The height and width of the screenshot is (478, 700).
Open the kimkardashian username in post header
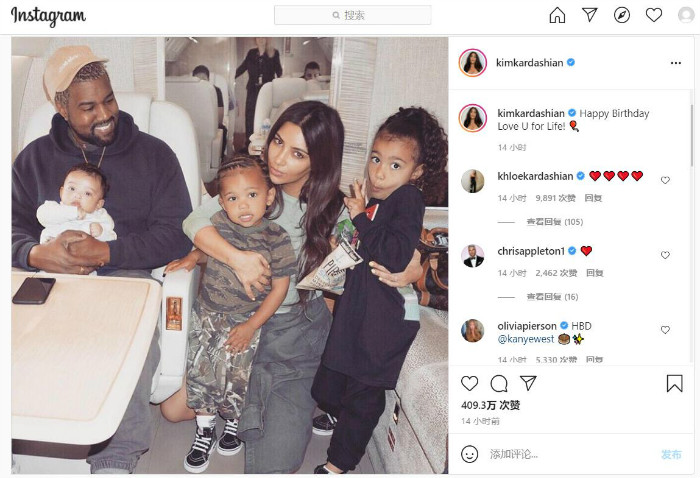[x=529, y=63]
